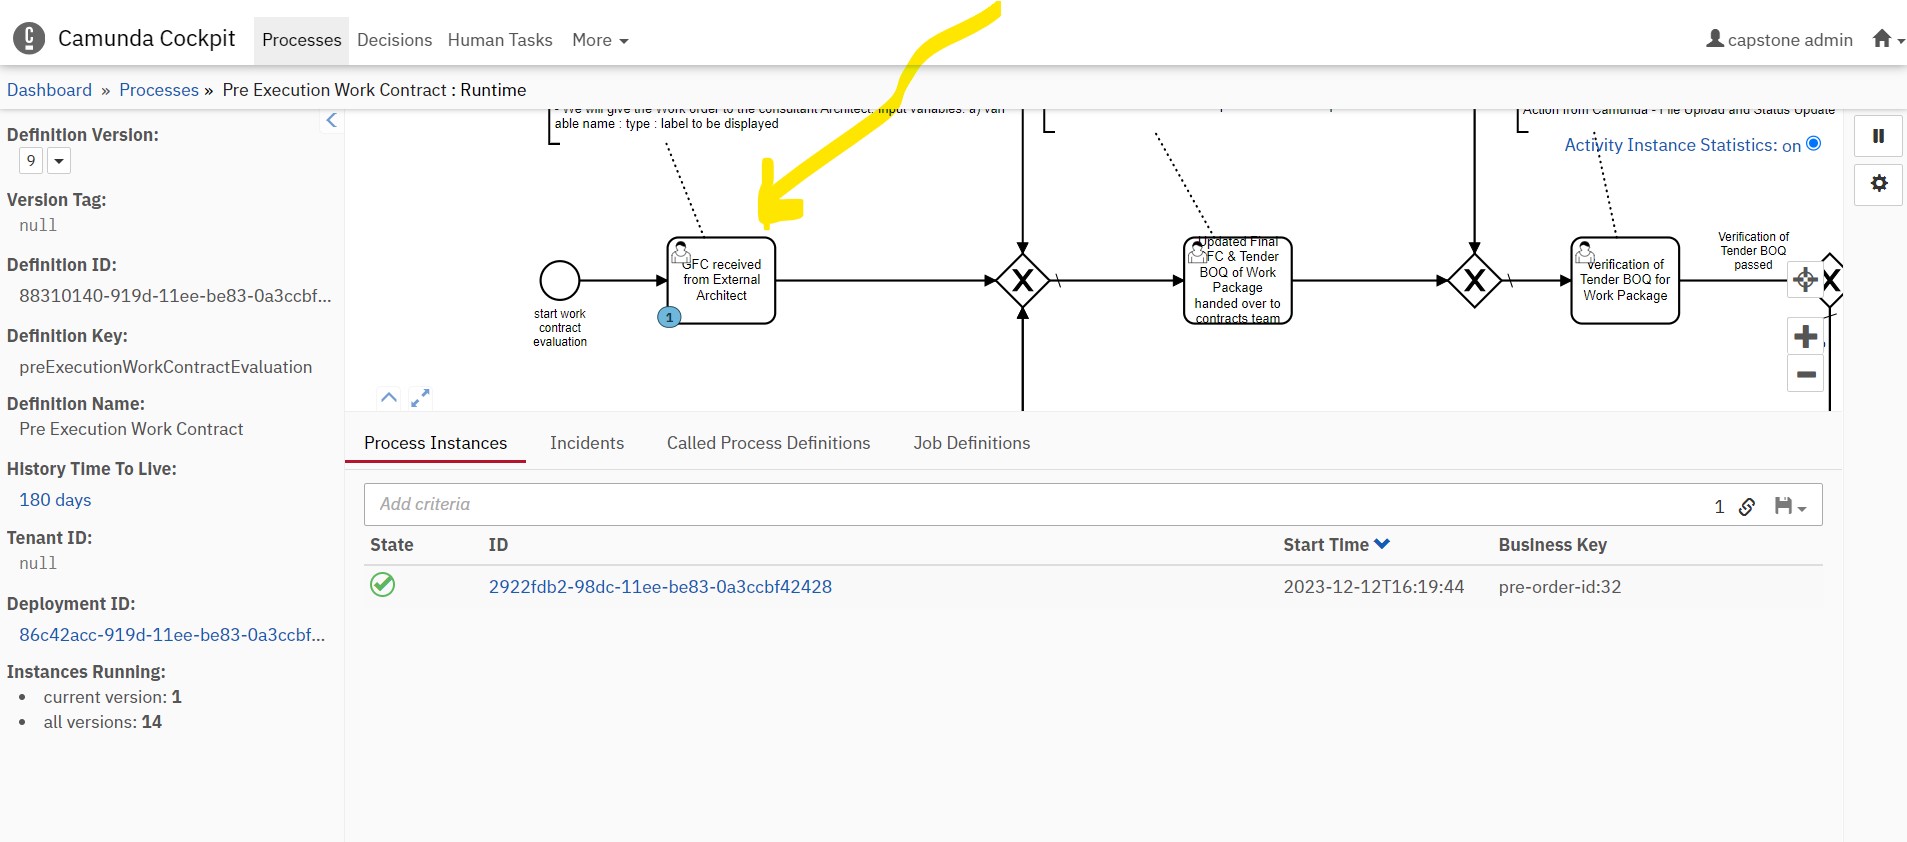This screenshot has height=842, width=1907.
Task: Zoom in the diagram with plus
Action: 1805,336
